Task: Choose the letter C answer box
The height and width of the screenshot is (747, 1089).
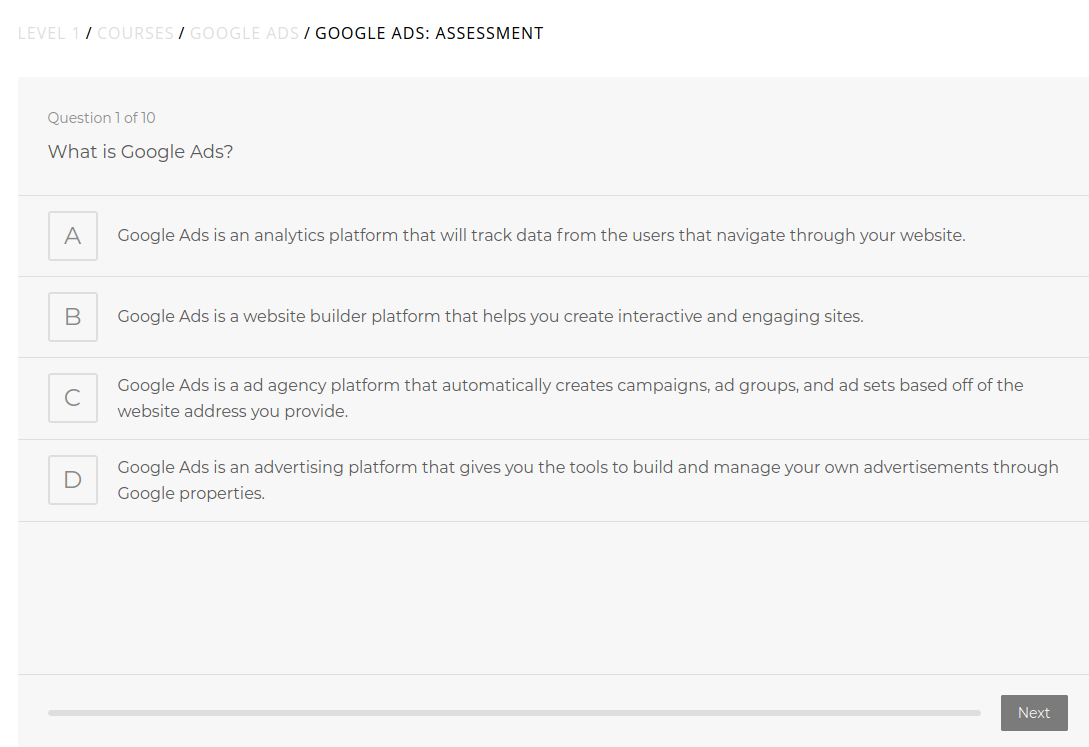Action: (x=73, y=398)
